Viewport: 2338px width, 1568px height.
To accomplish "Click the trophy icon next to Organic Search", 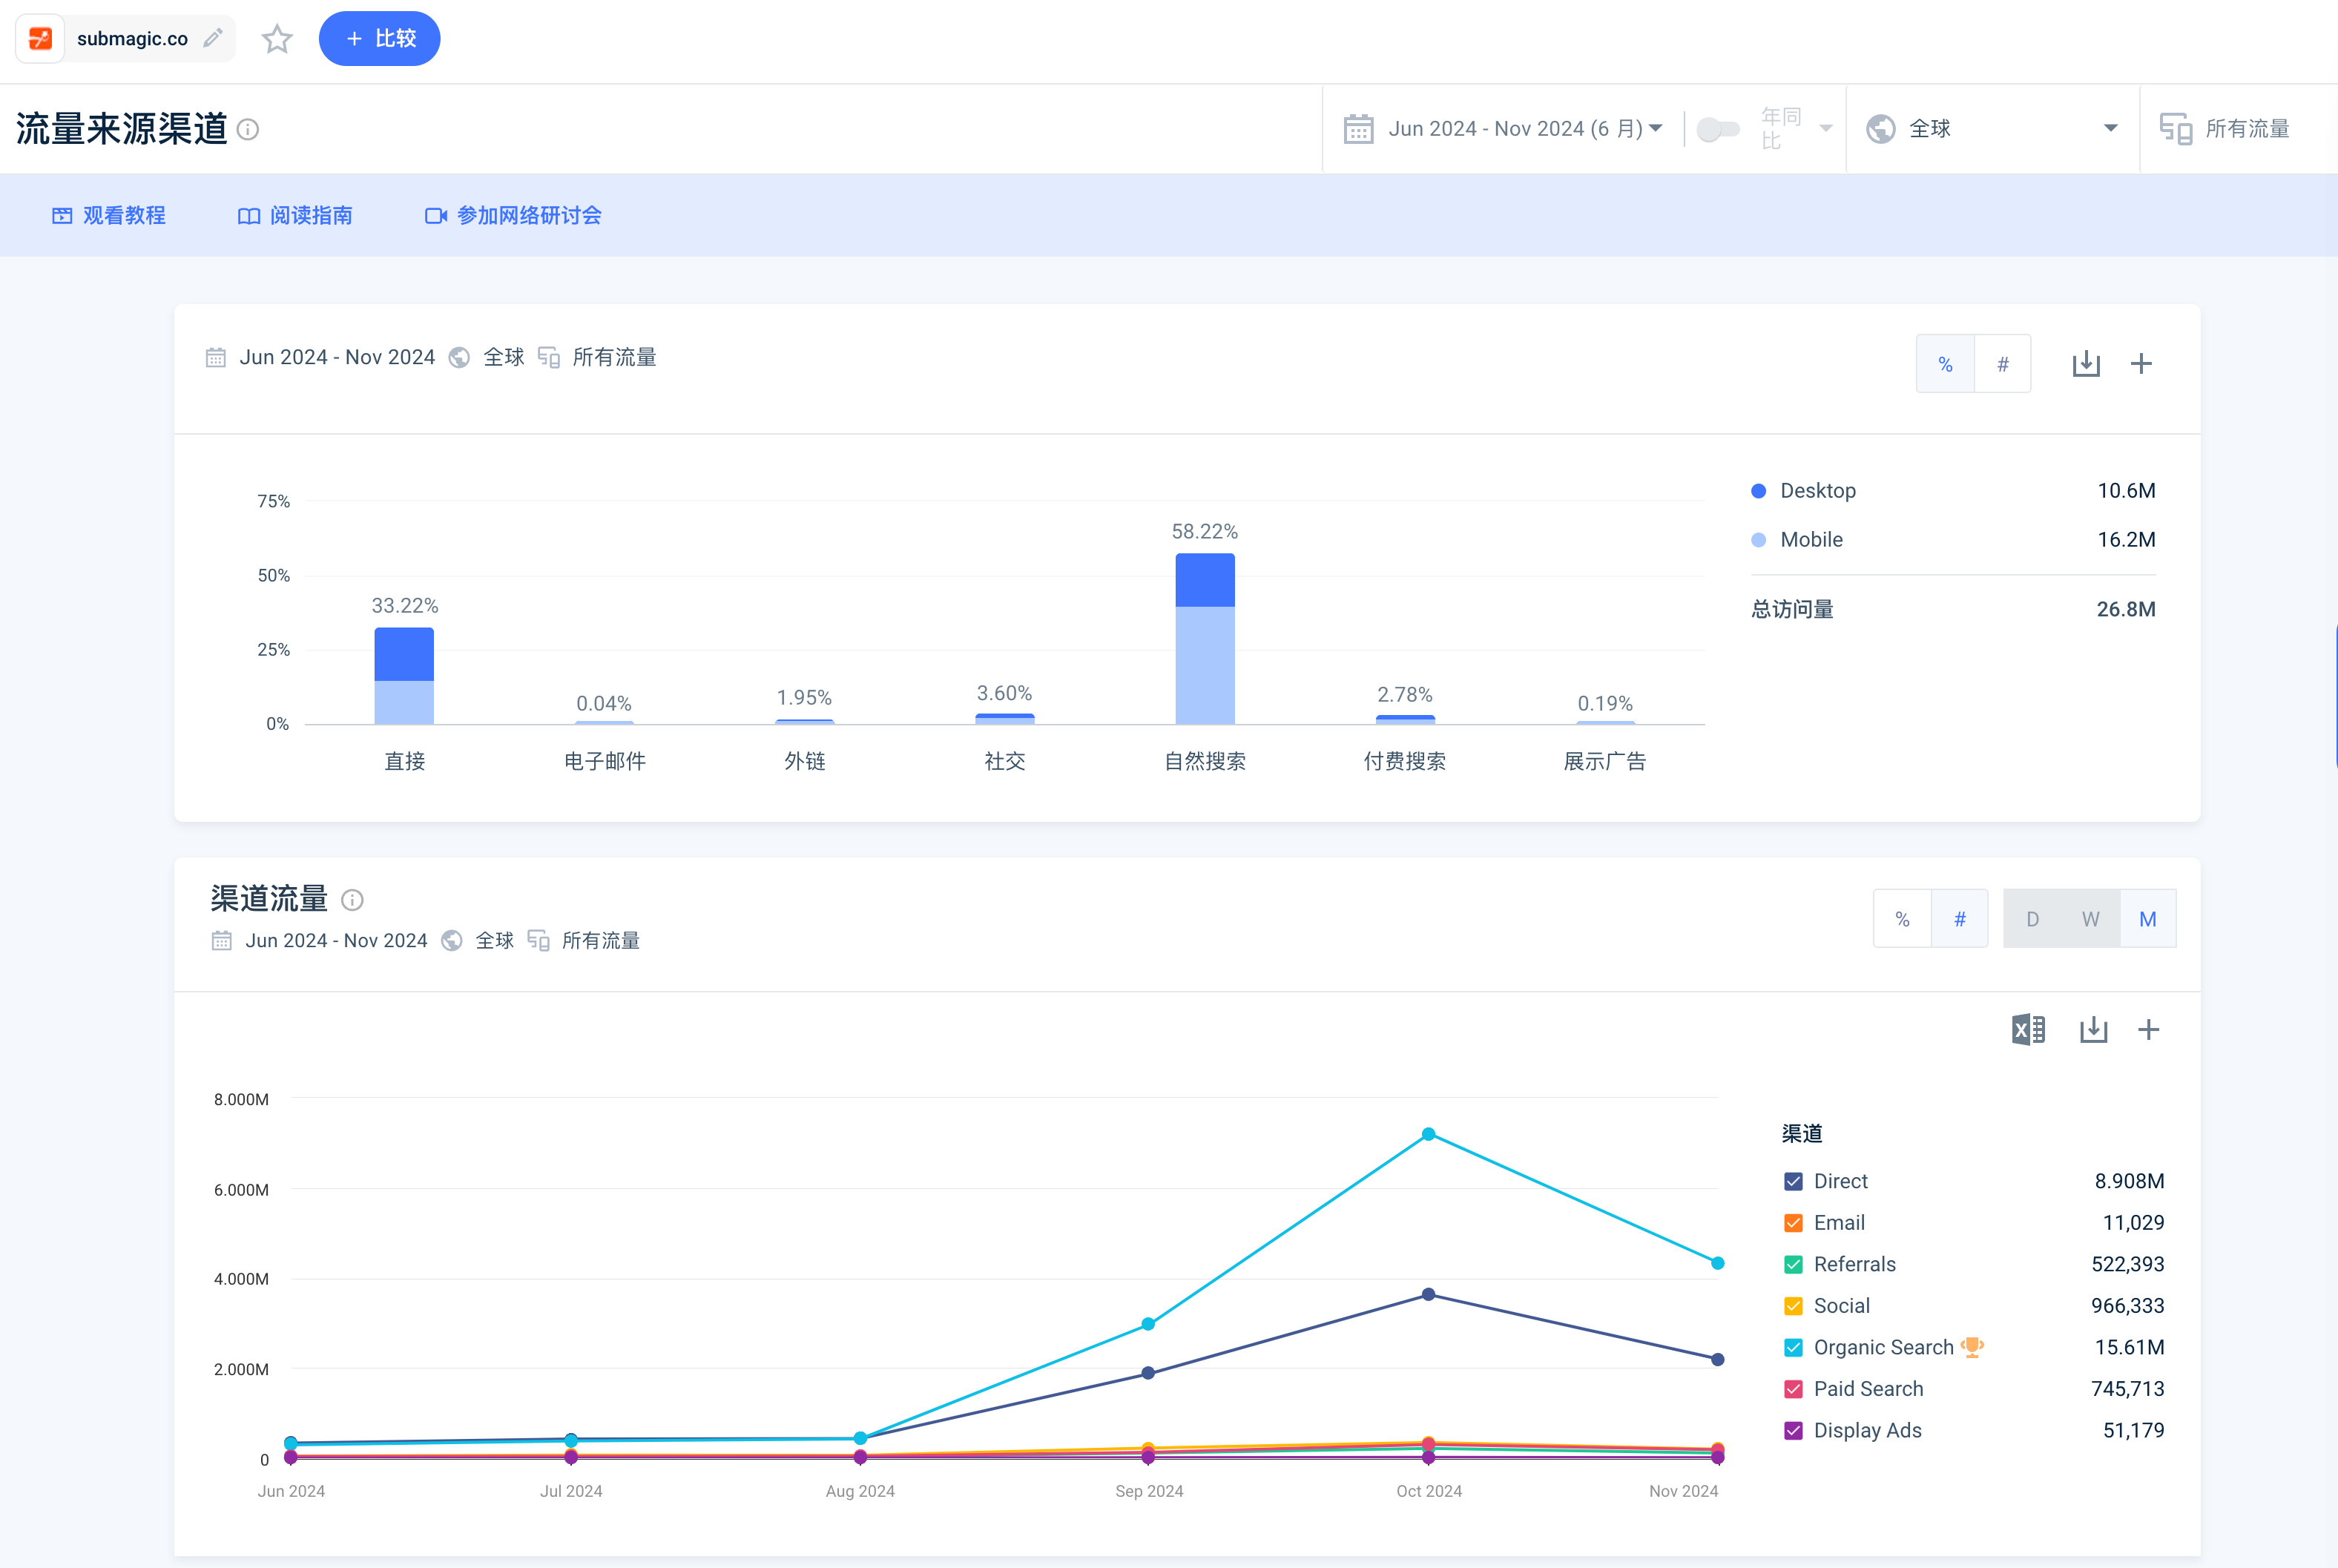I will coord(1972,1347).
